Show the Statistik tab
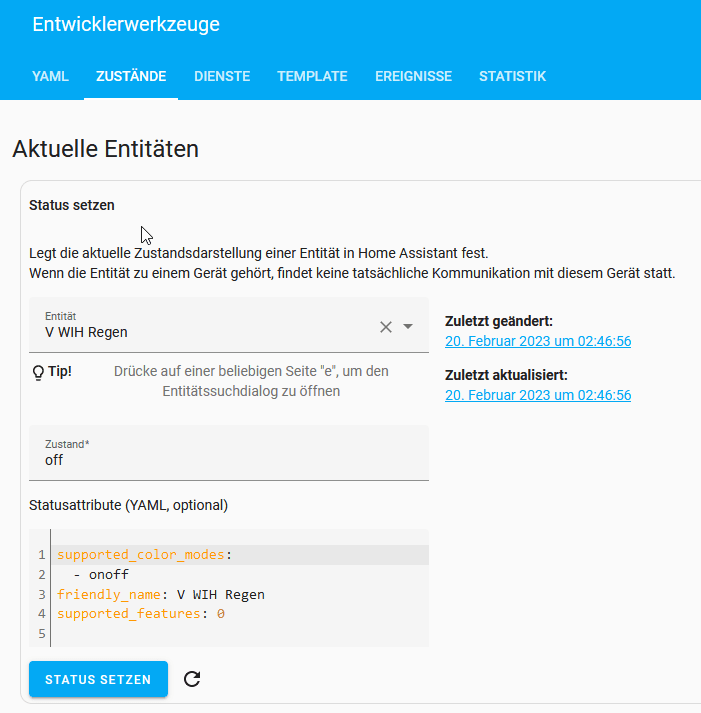The width and height of the screenshot is (701, 713). [512, 76]
